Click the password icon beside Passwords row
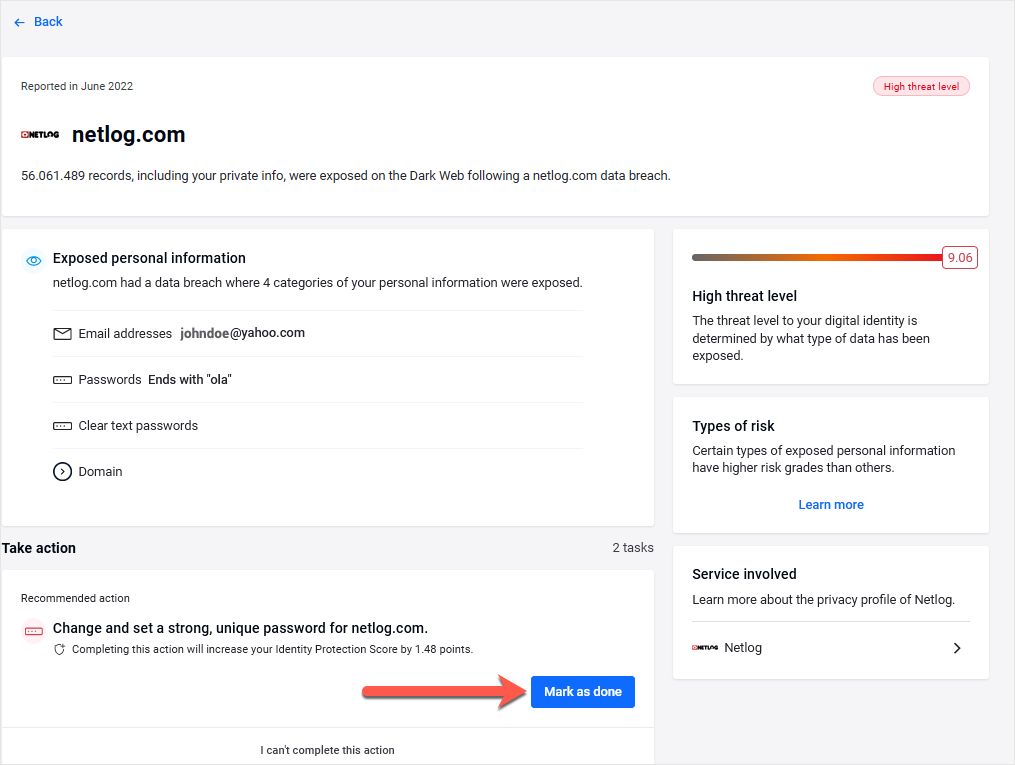Viewport: 1015px width, 765px height. click(62, 380)
